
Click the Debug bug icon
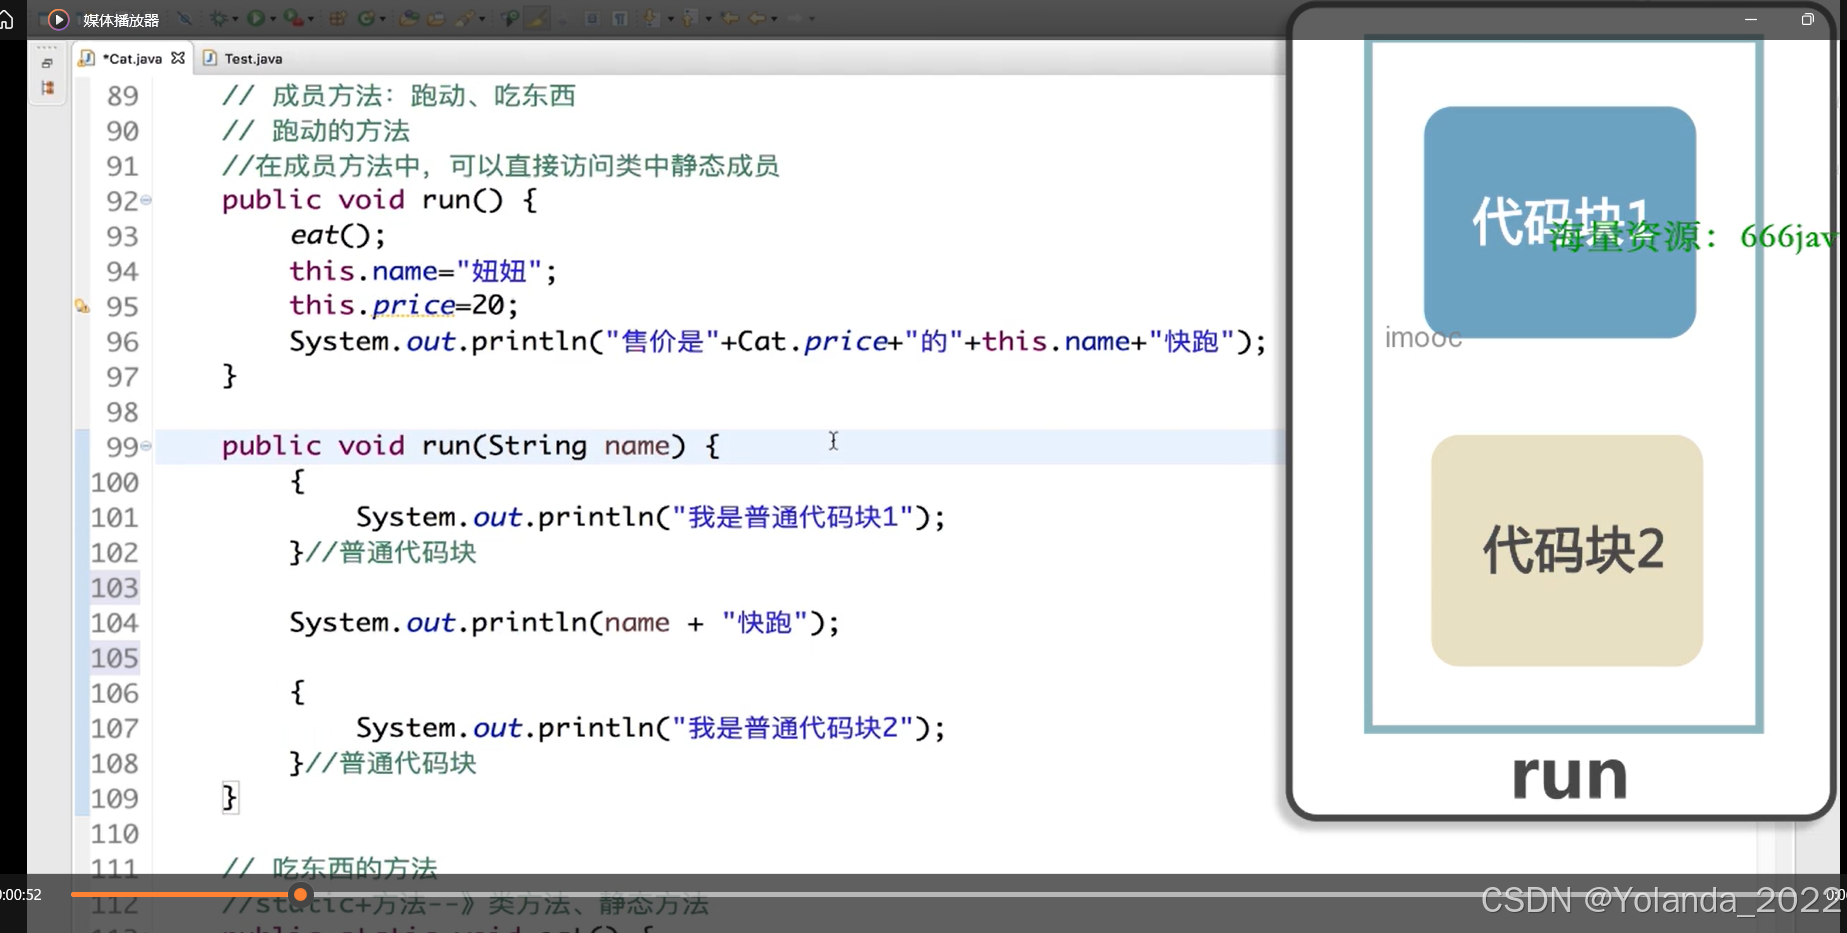click(219, 18)
